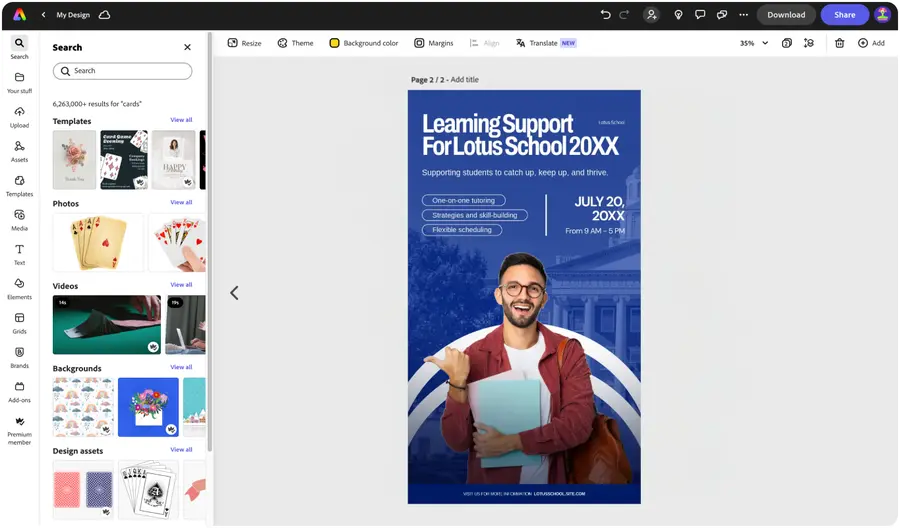View all Templates results

point(181,120)
